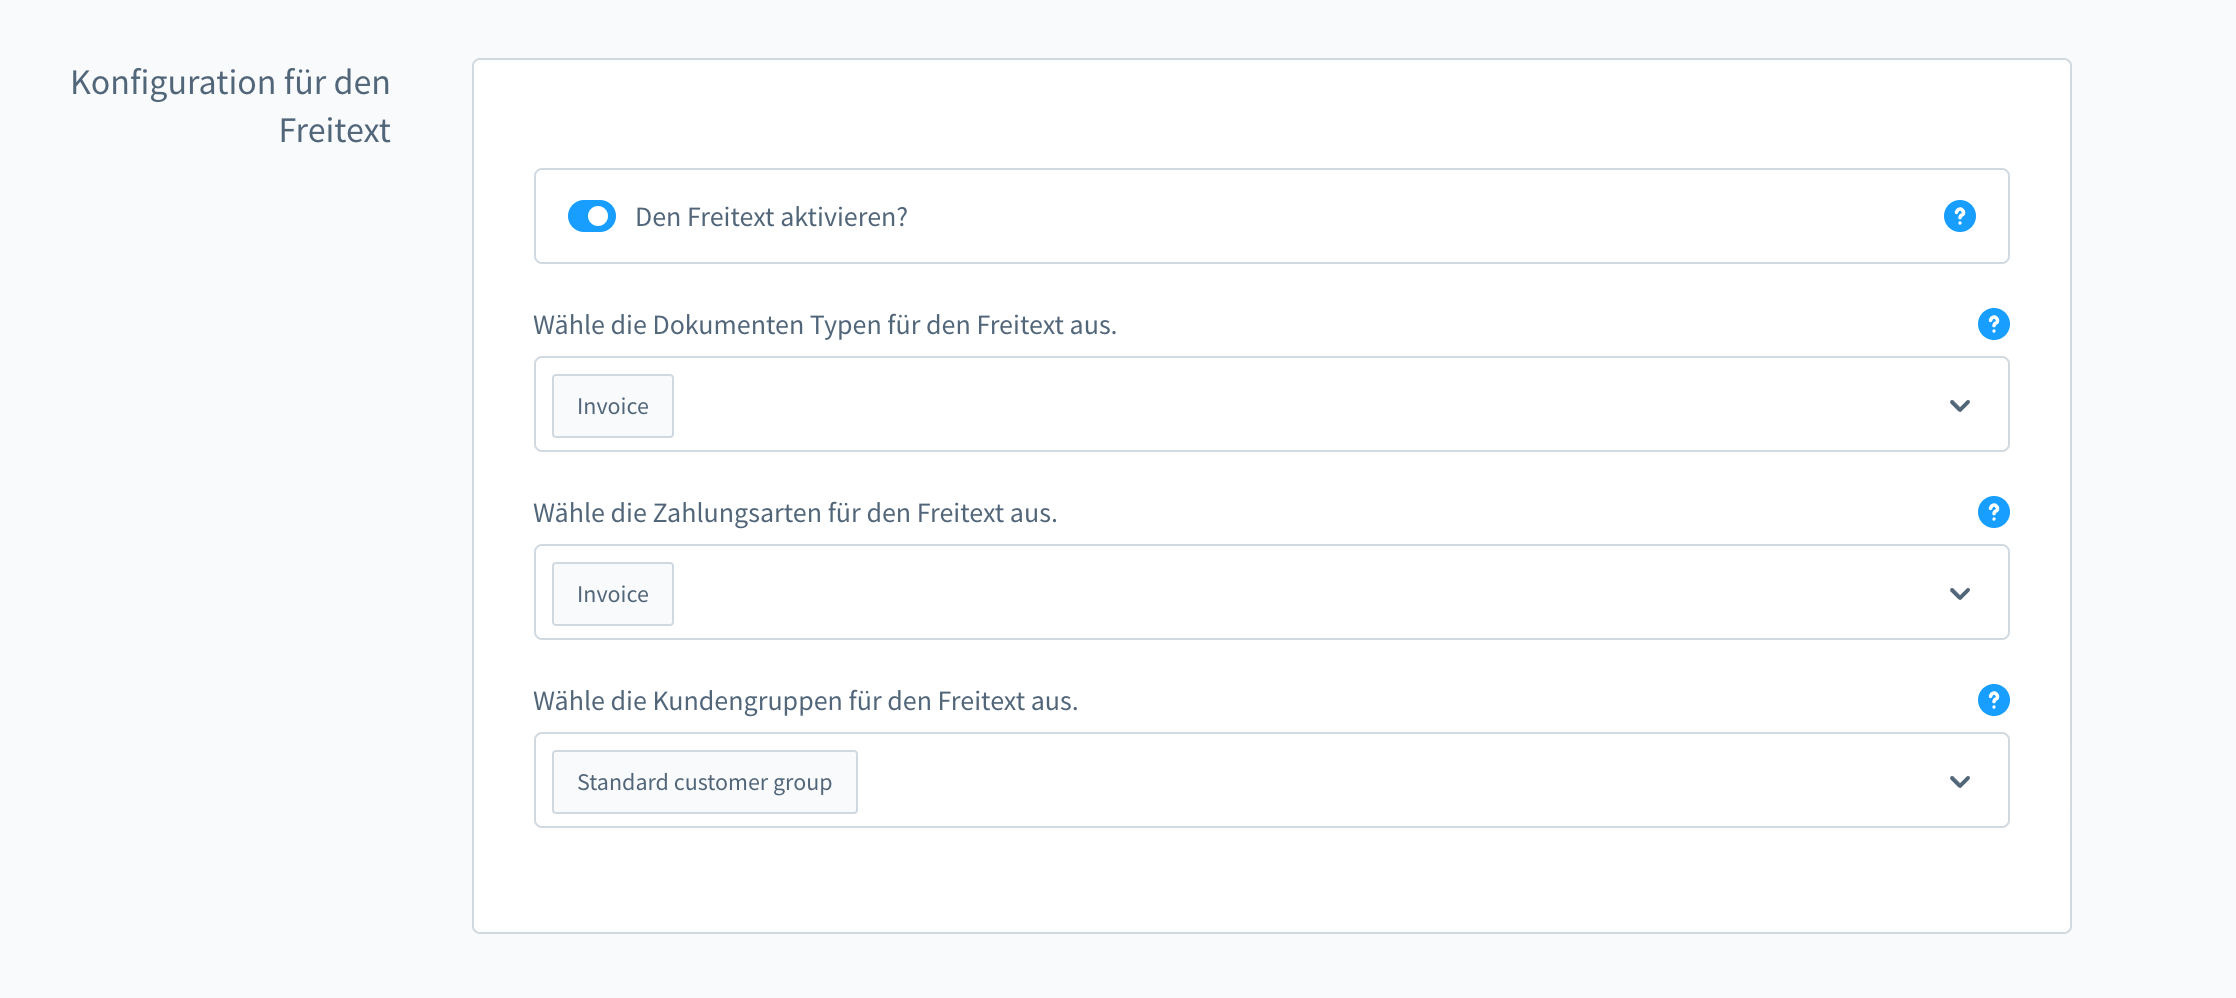Click the 'Wähle die Dokumenten Typen' label
2236x998 pixels.
click(x=824, y=325)
